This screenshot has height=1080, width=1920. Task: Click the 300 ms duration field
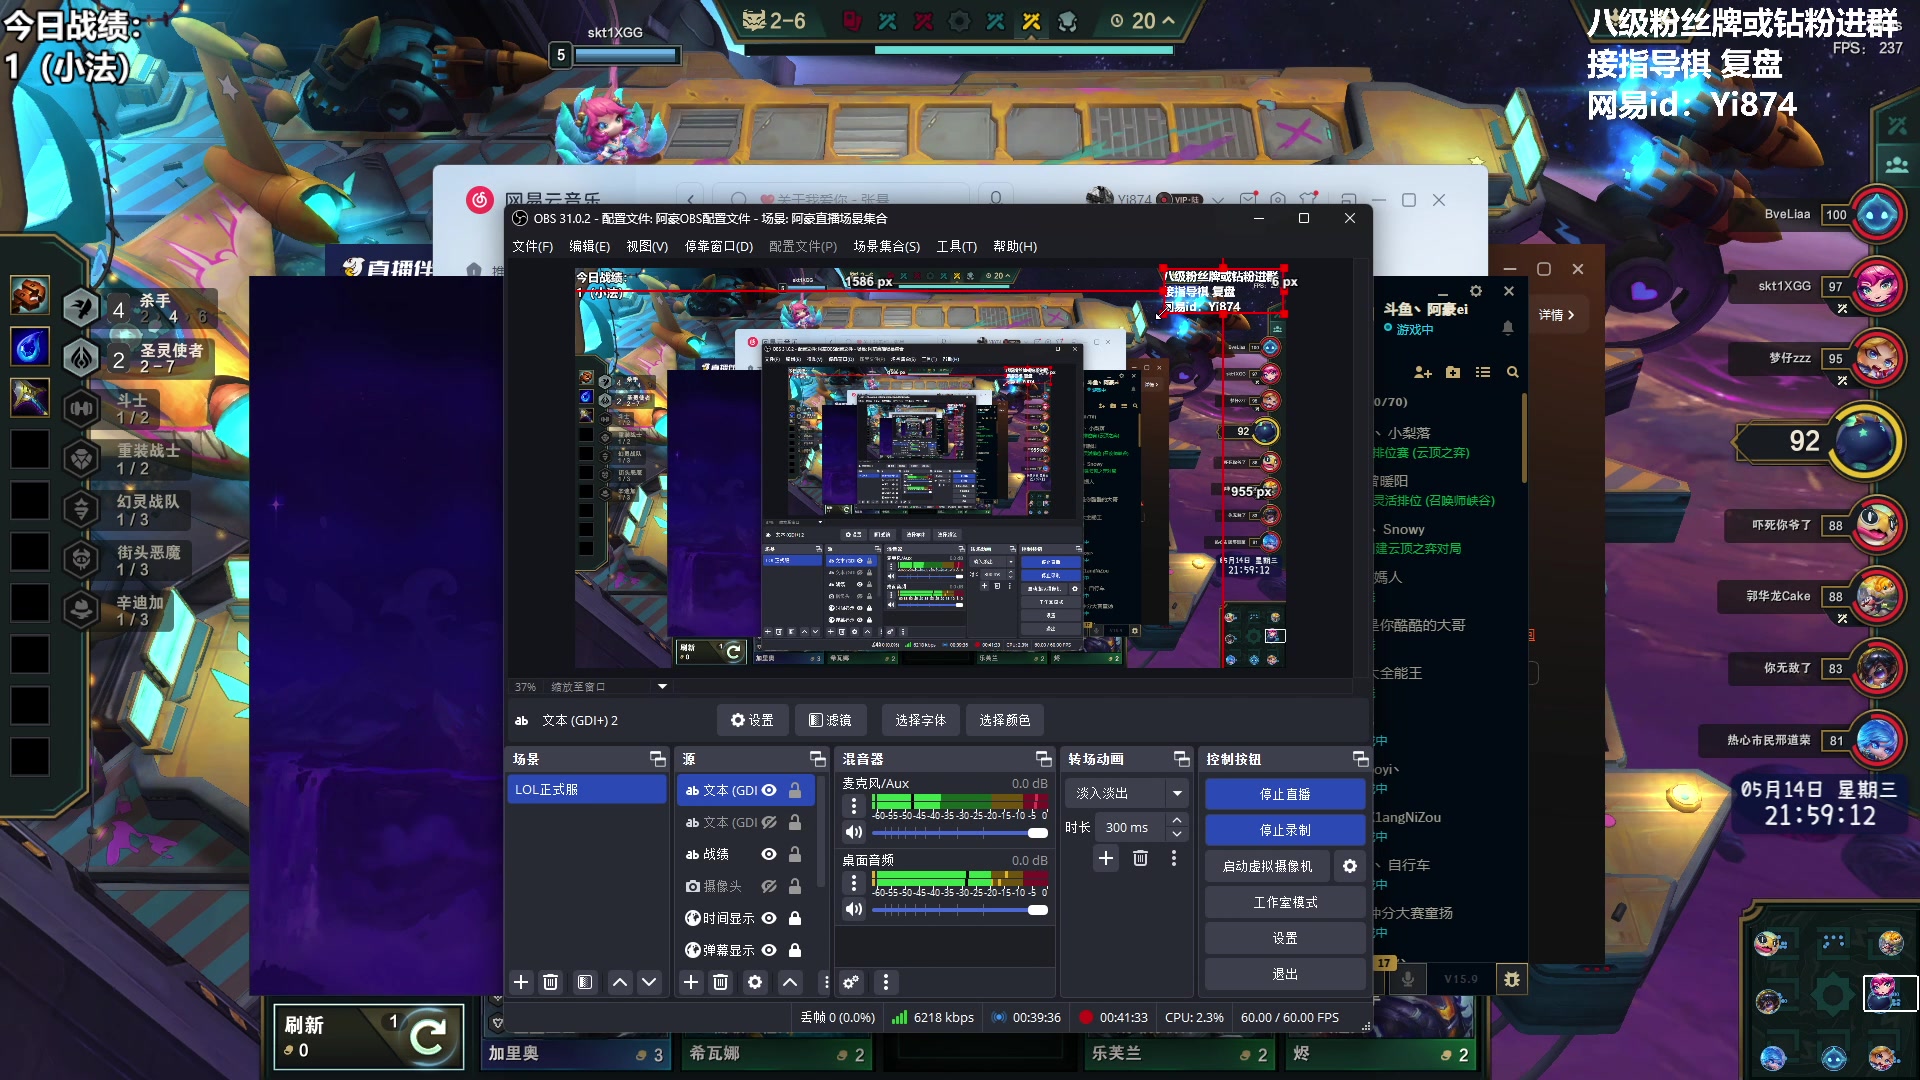pyautogui.click(x=1132, y=827)
